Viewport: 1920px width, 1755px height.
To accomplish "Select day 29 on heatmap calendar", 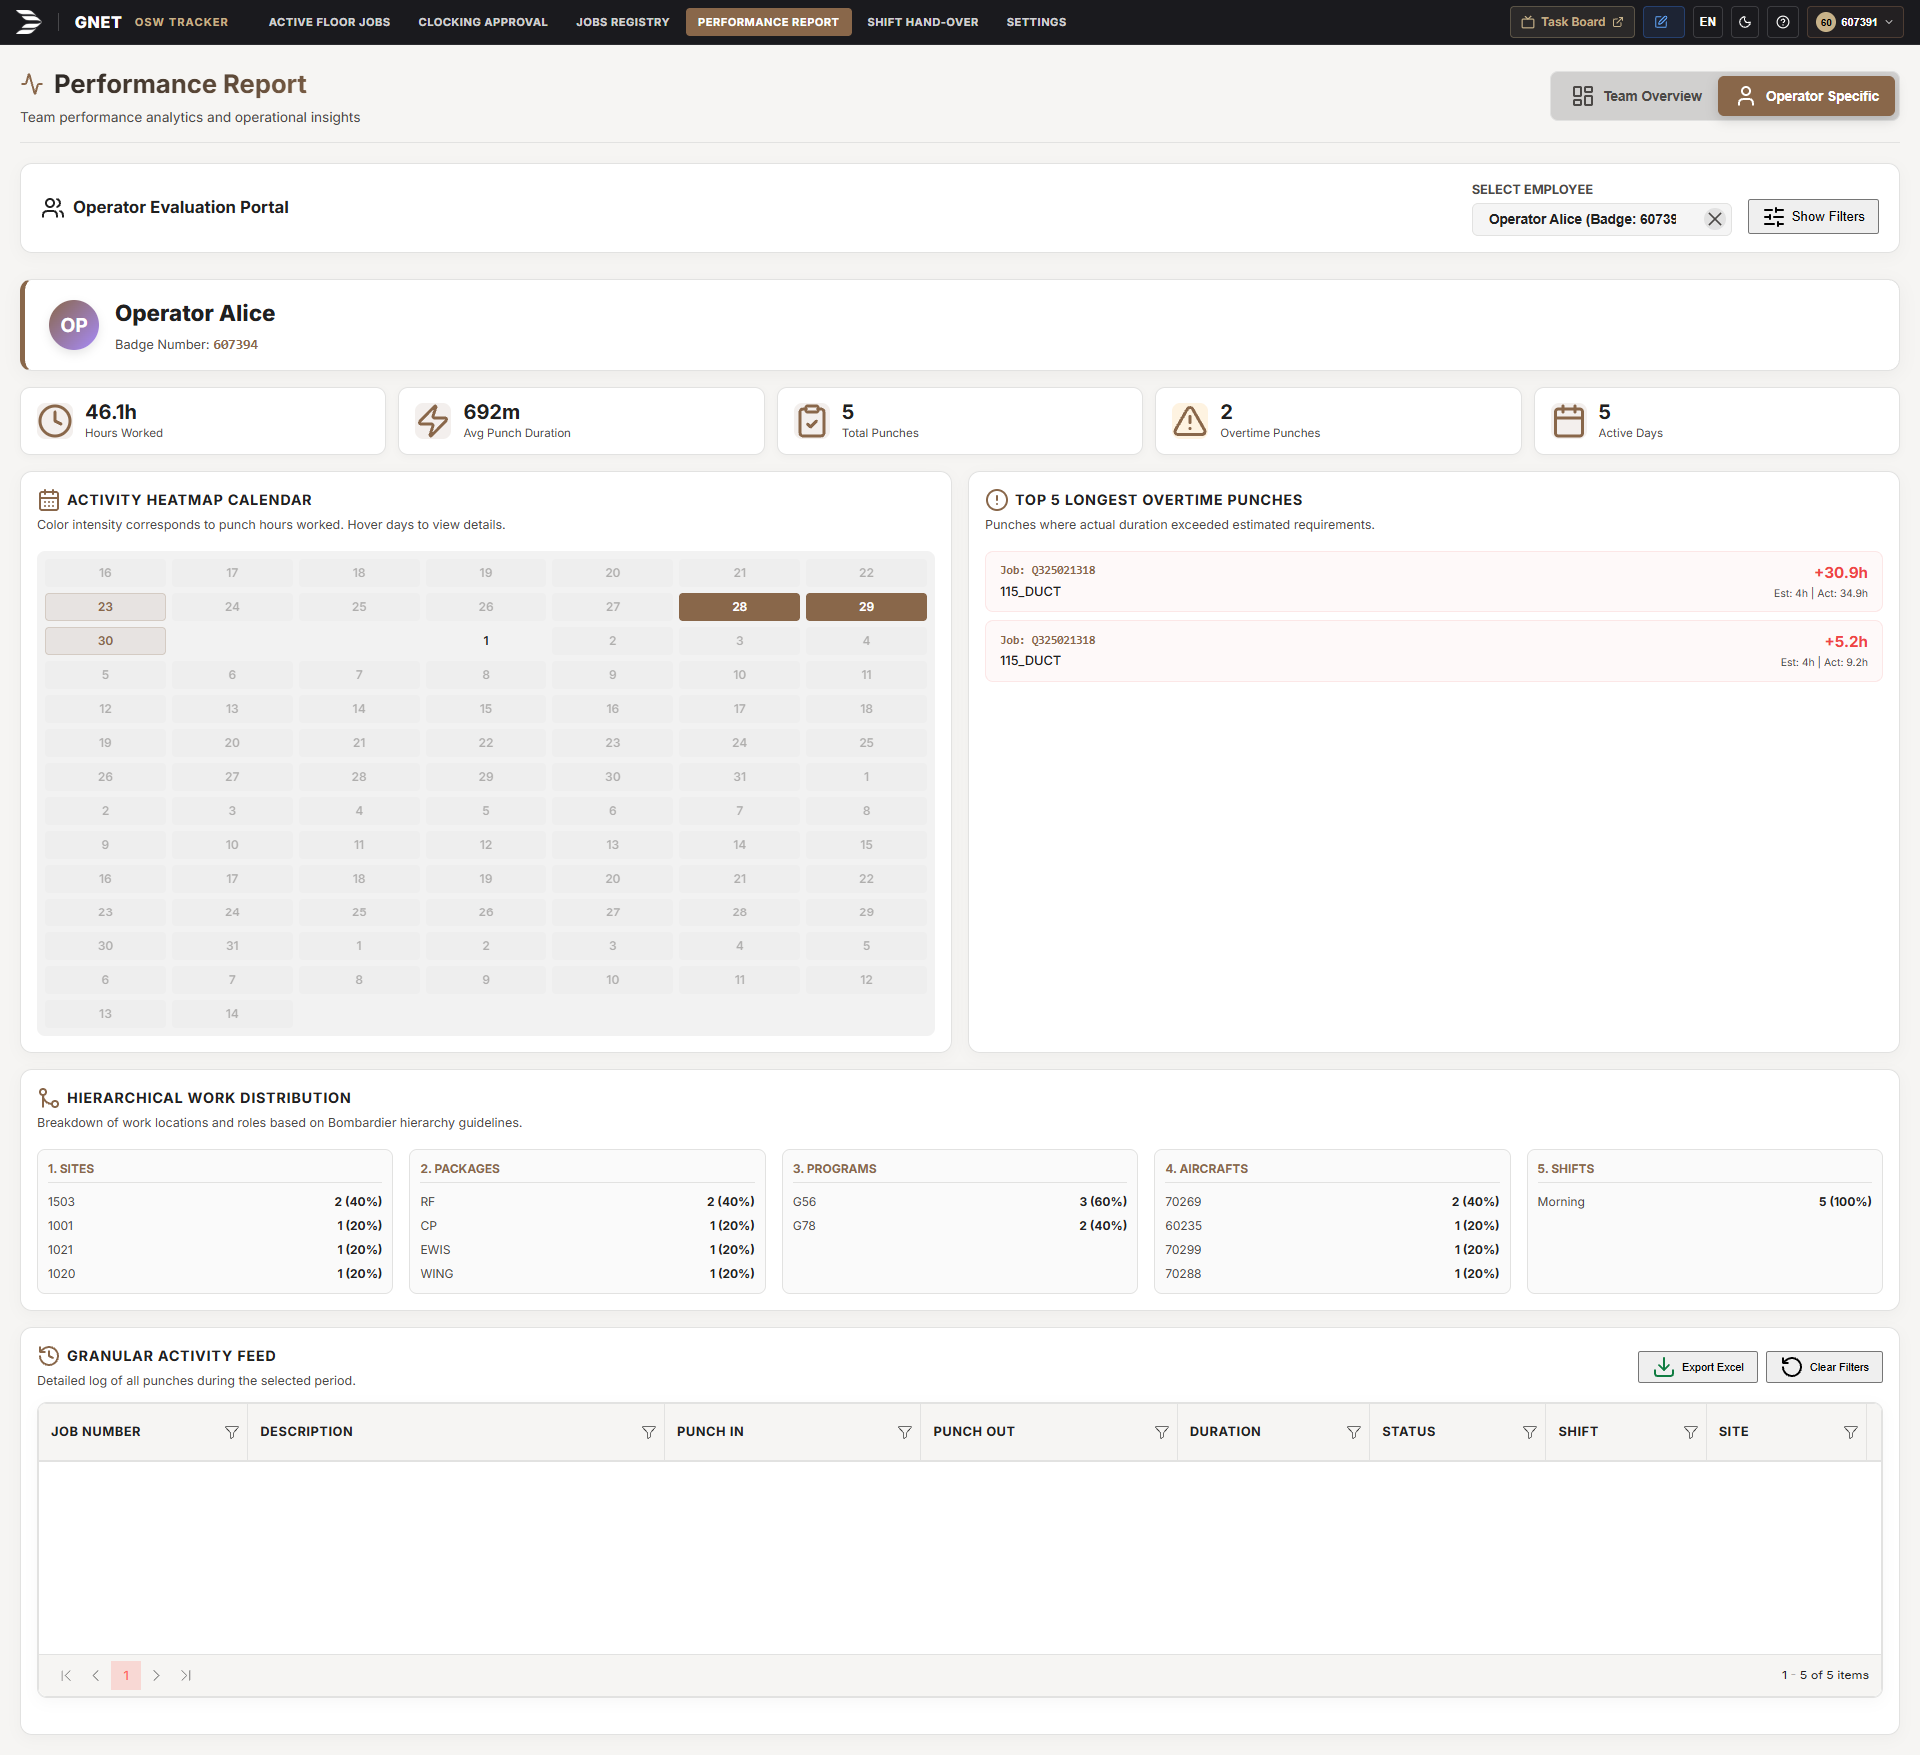I will pyautogui.click(x=866, y=607).
